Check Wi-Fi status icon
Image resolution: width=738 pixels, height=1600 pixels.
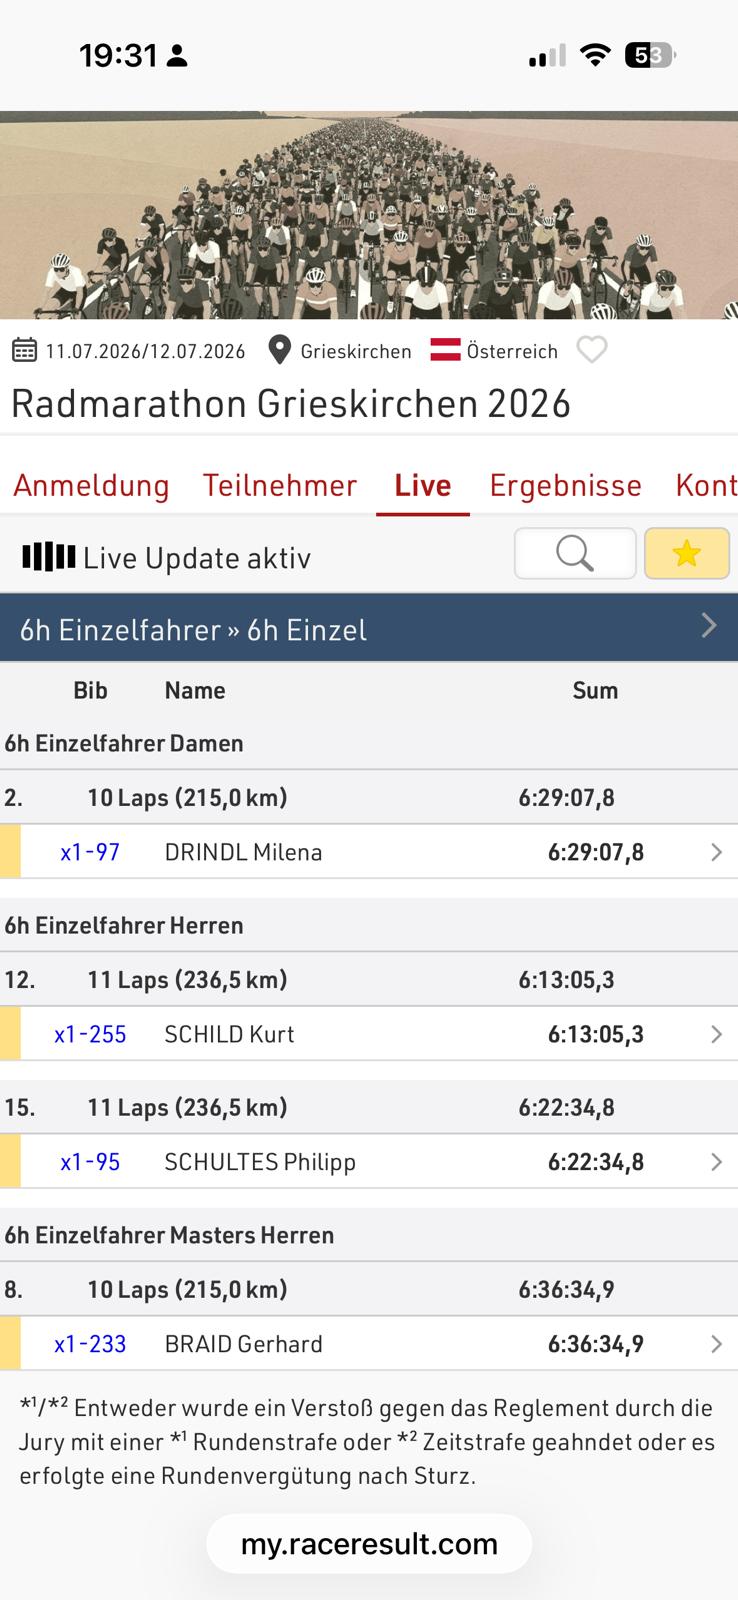595,56
